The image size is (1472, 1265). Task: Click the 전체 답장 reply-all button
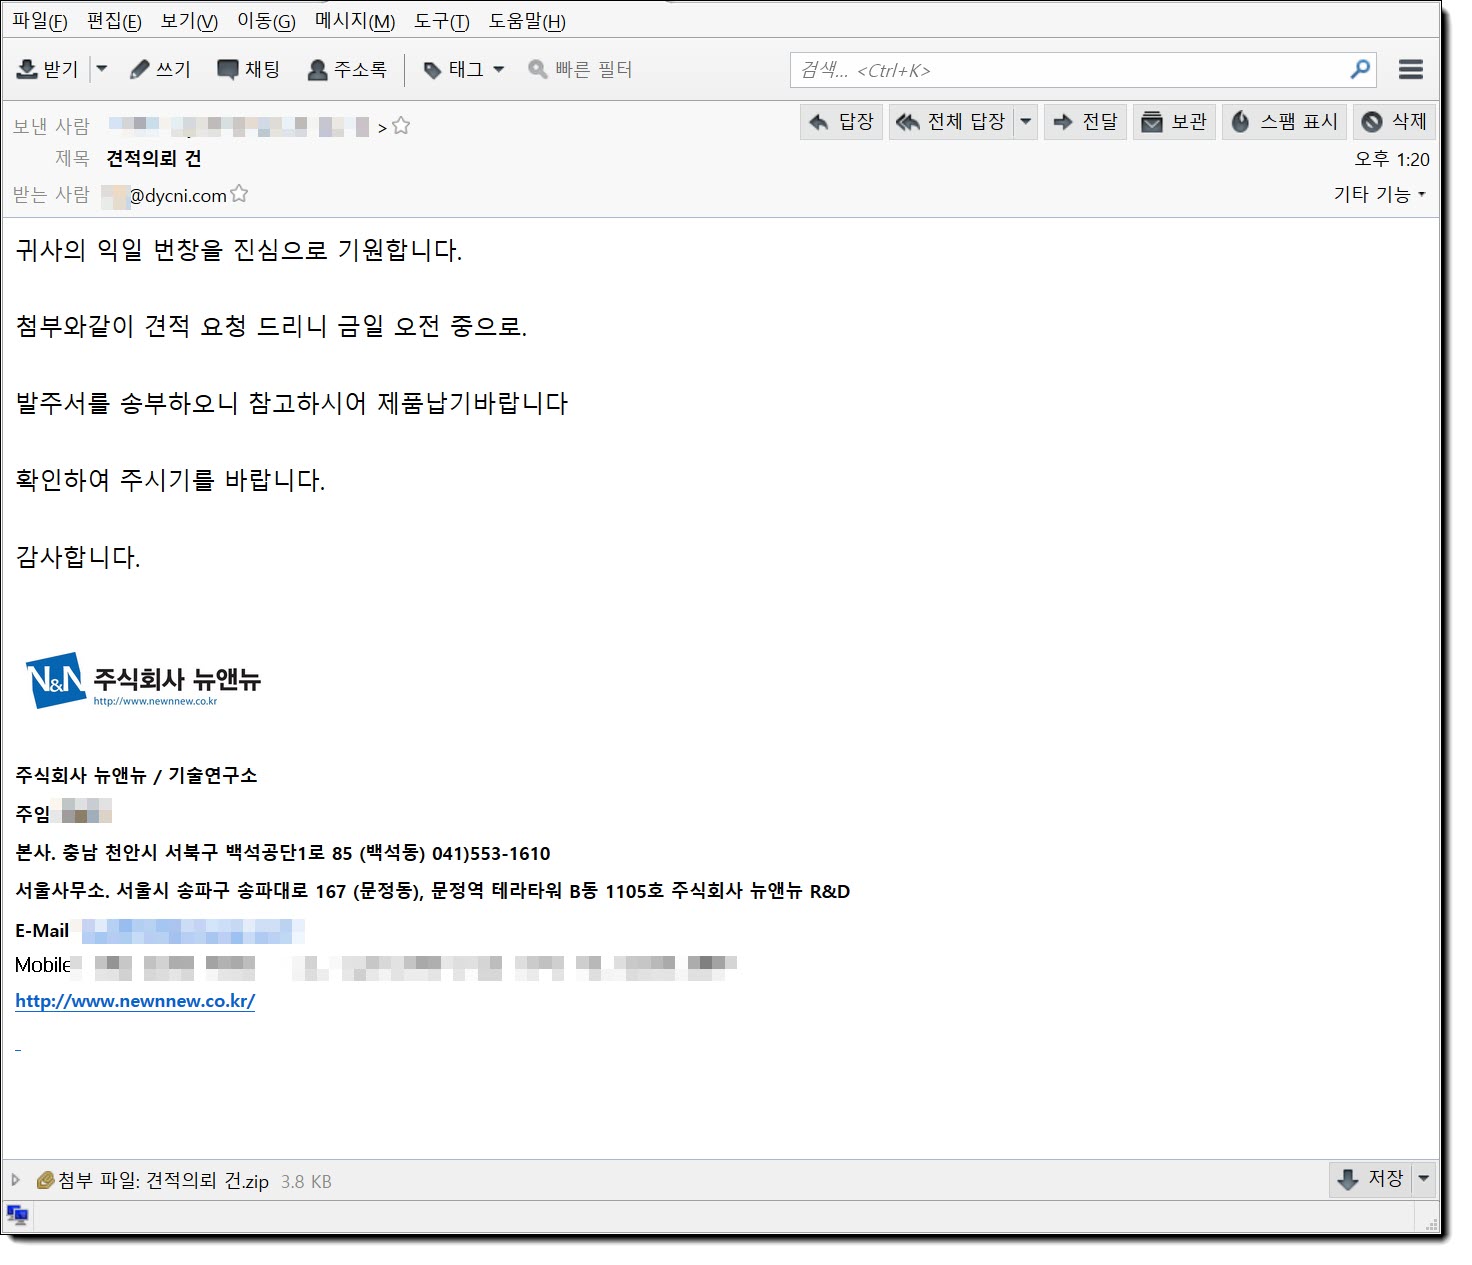[x=951, y=122]
